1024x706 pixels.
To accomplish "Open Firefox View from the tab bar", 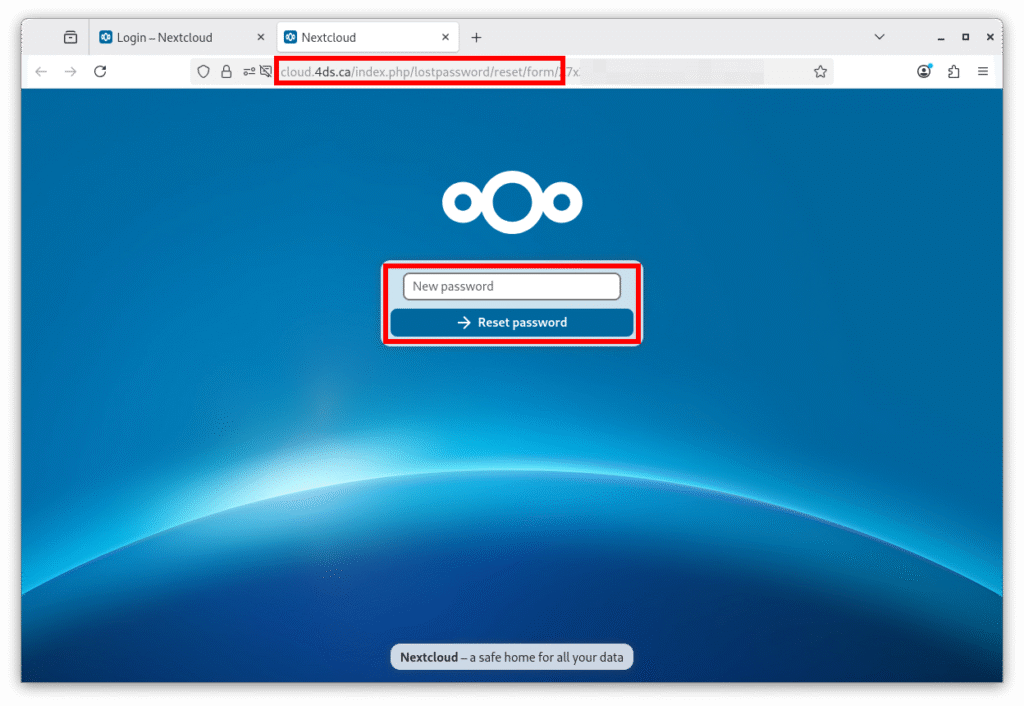I will [x=70, y=37].
